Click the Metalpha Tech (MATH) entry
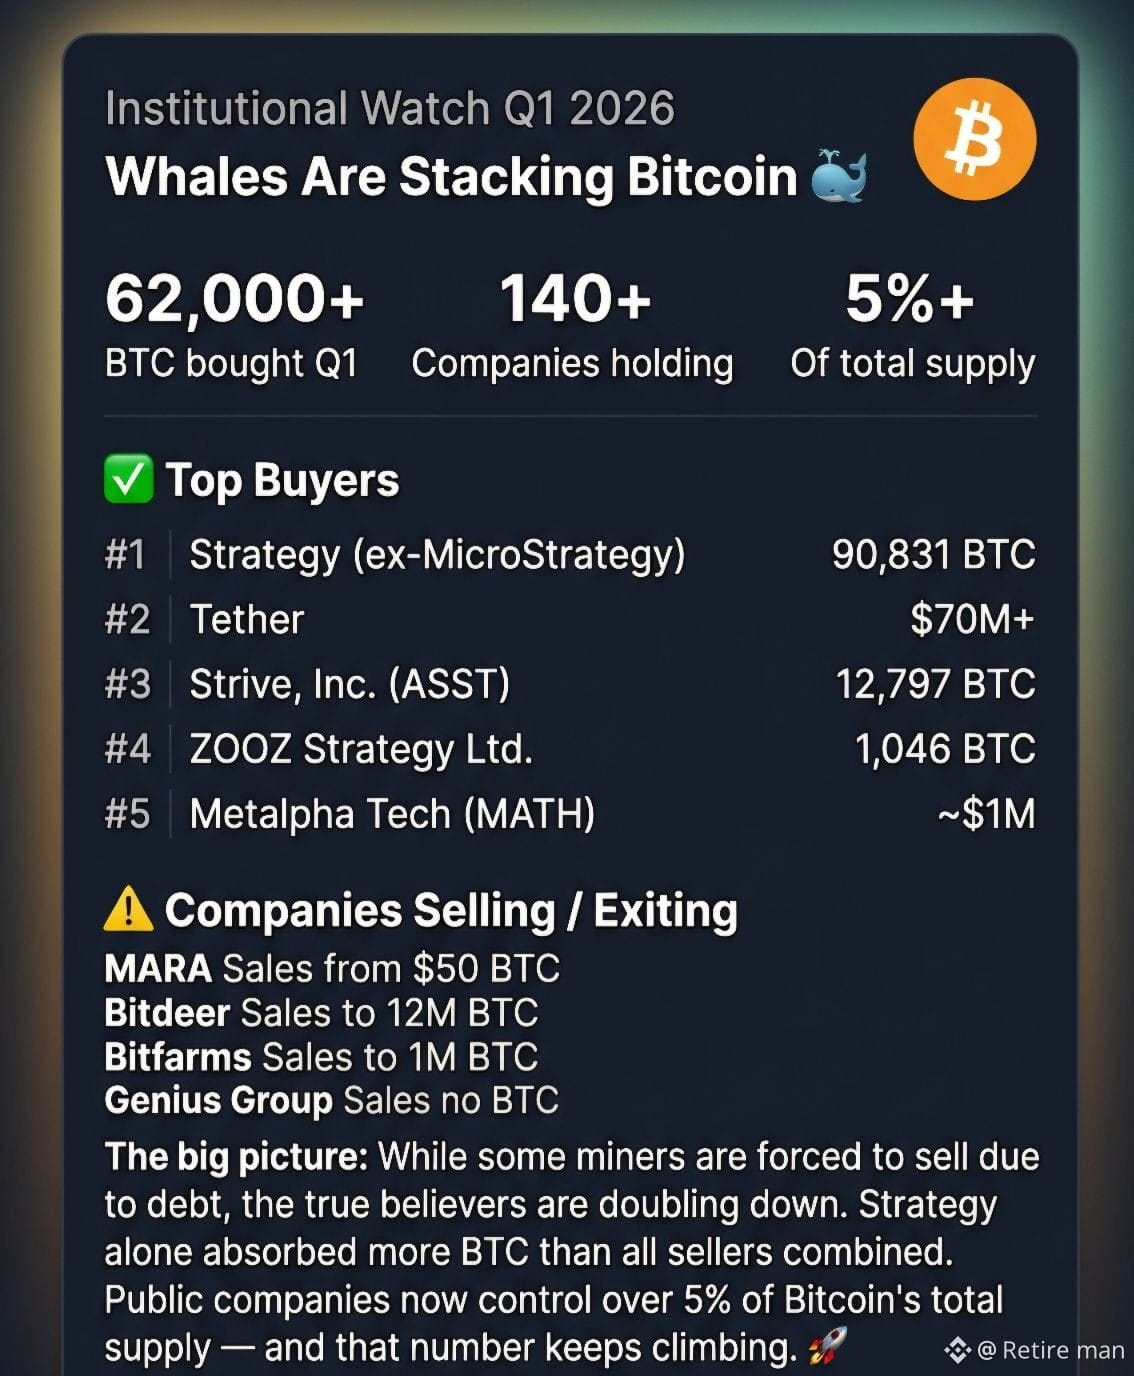Viewport: 1134px width, 1376px height. tap(392, 814)
